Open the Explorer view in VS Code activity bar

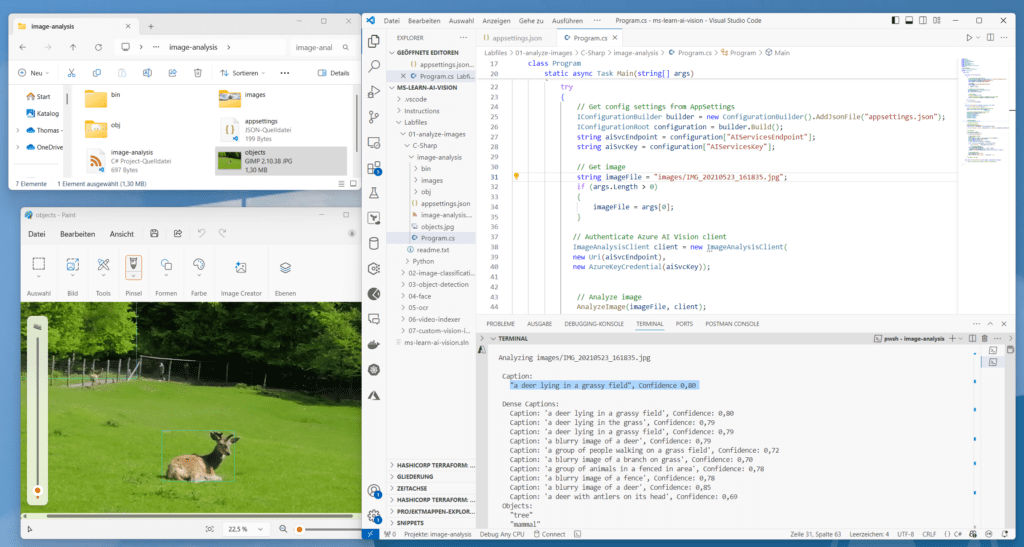(374, 41)
